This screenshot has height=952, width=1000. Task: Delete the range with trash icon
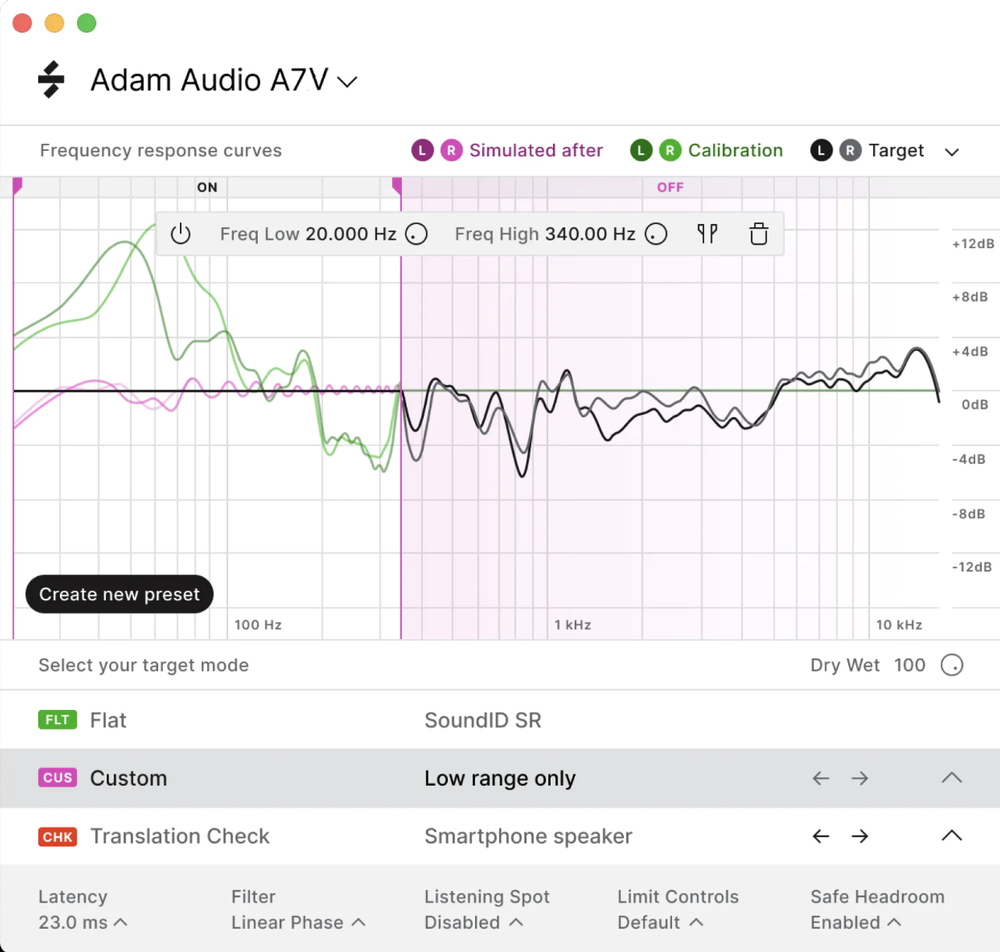759,234
